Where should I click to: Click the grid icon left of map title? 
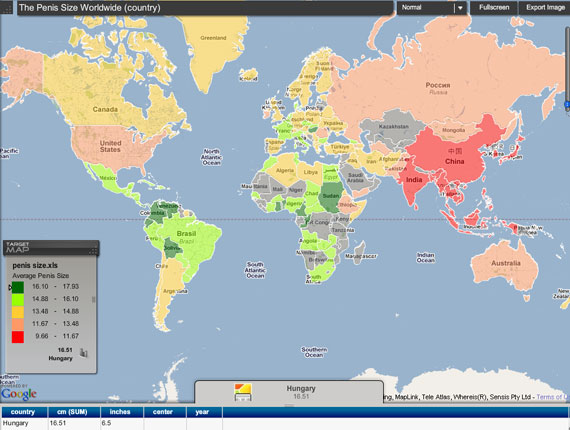pos(6,9)
